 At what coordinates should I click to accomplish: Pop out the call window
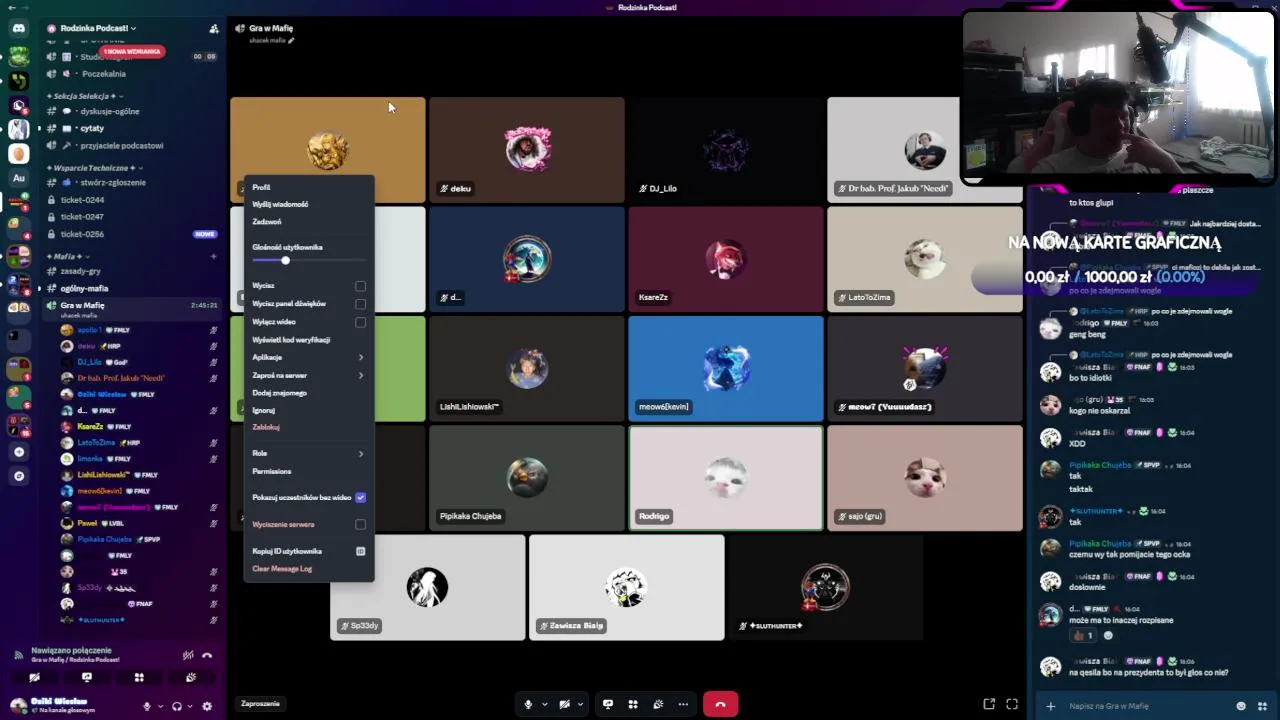989,704
